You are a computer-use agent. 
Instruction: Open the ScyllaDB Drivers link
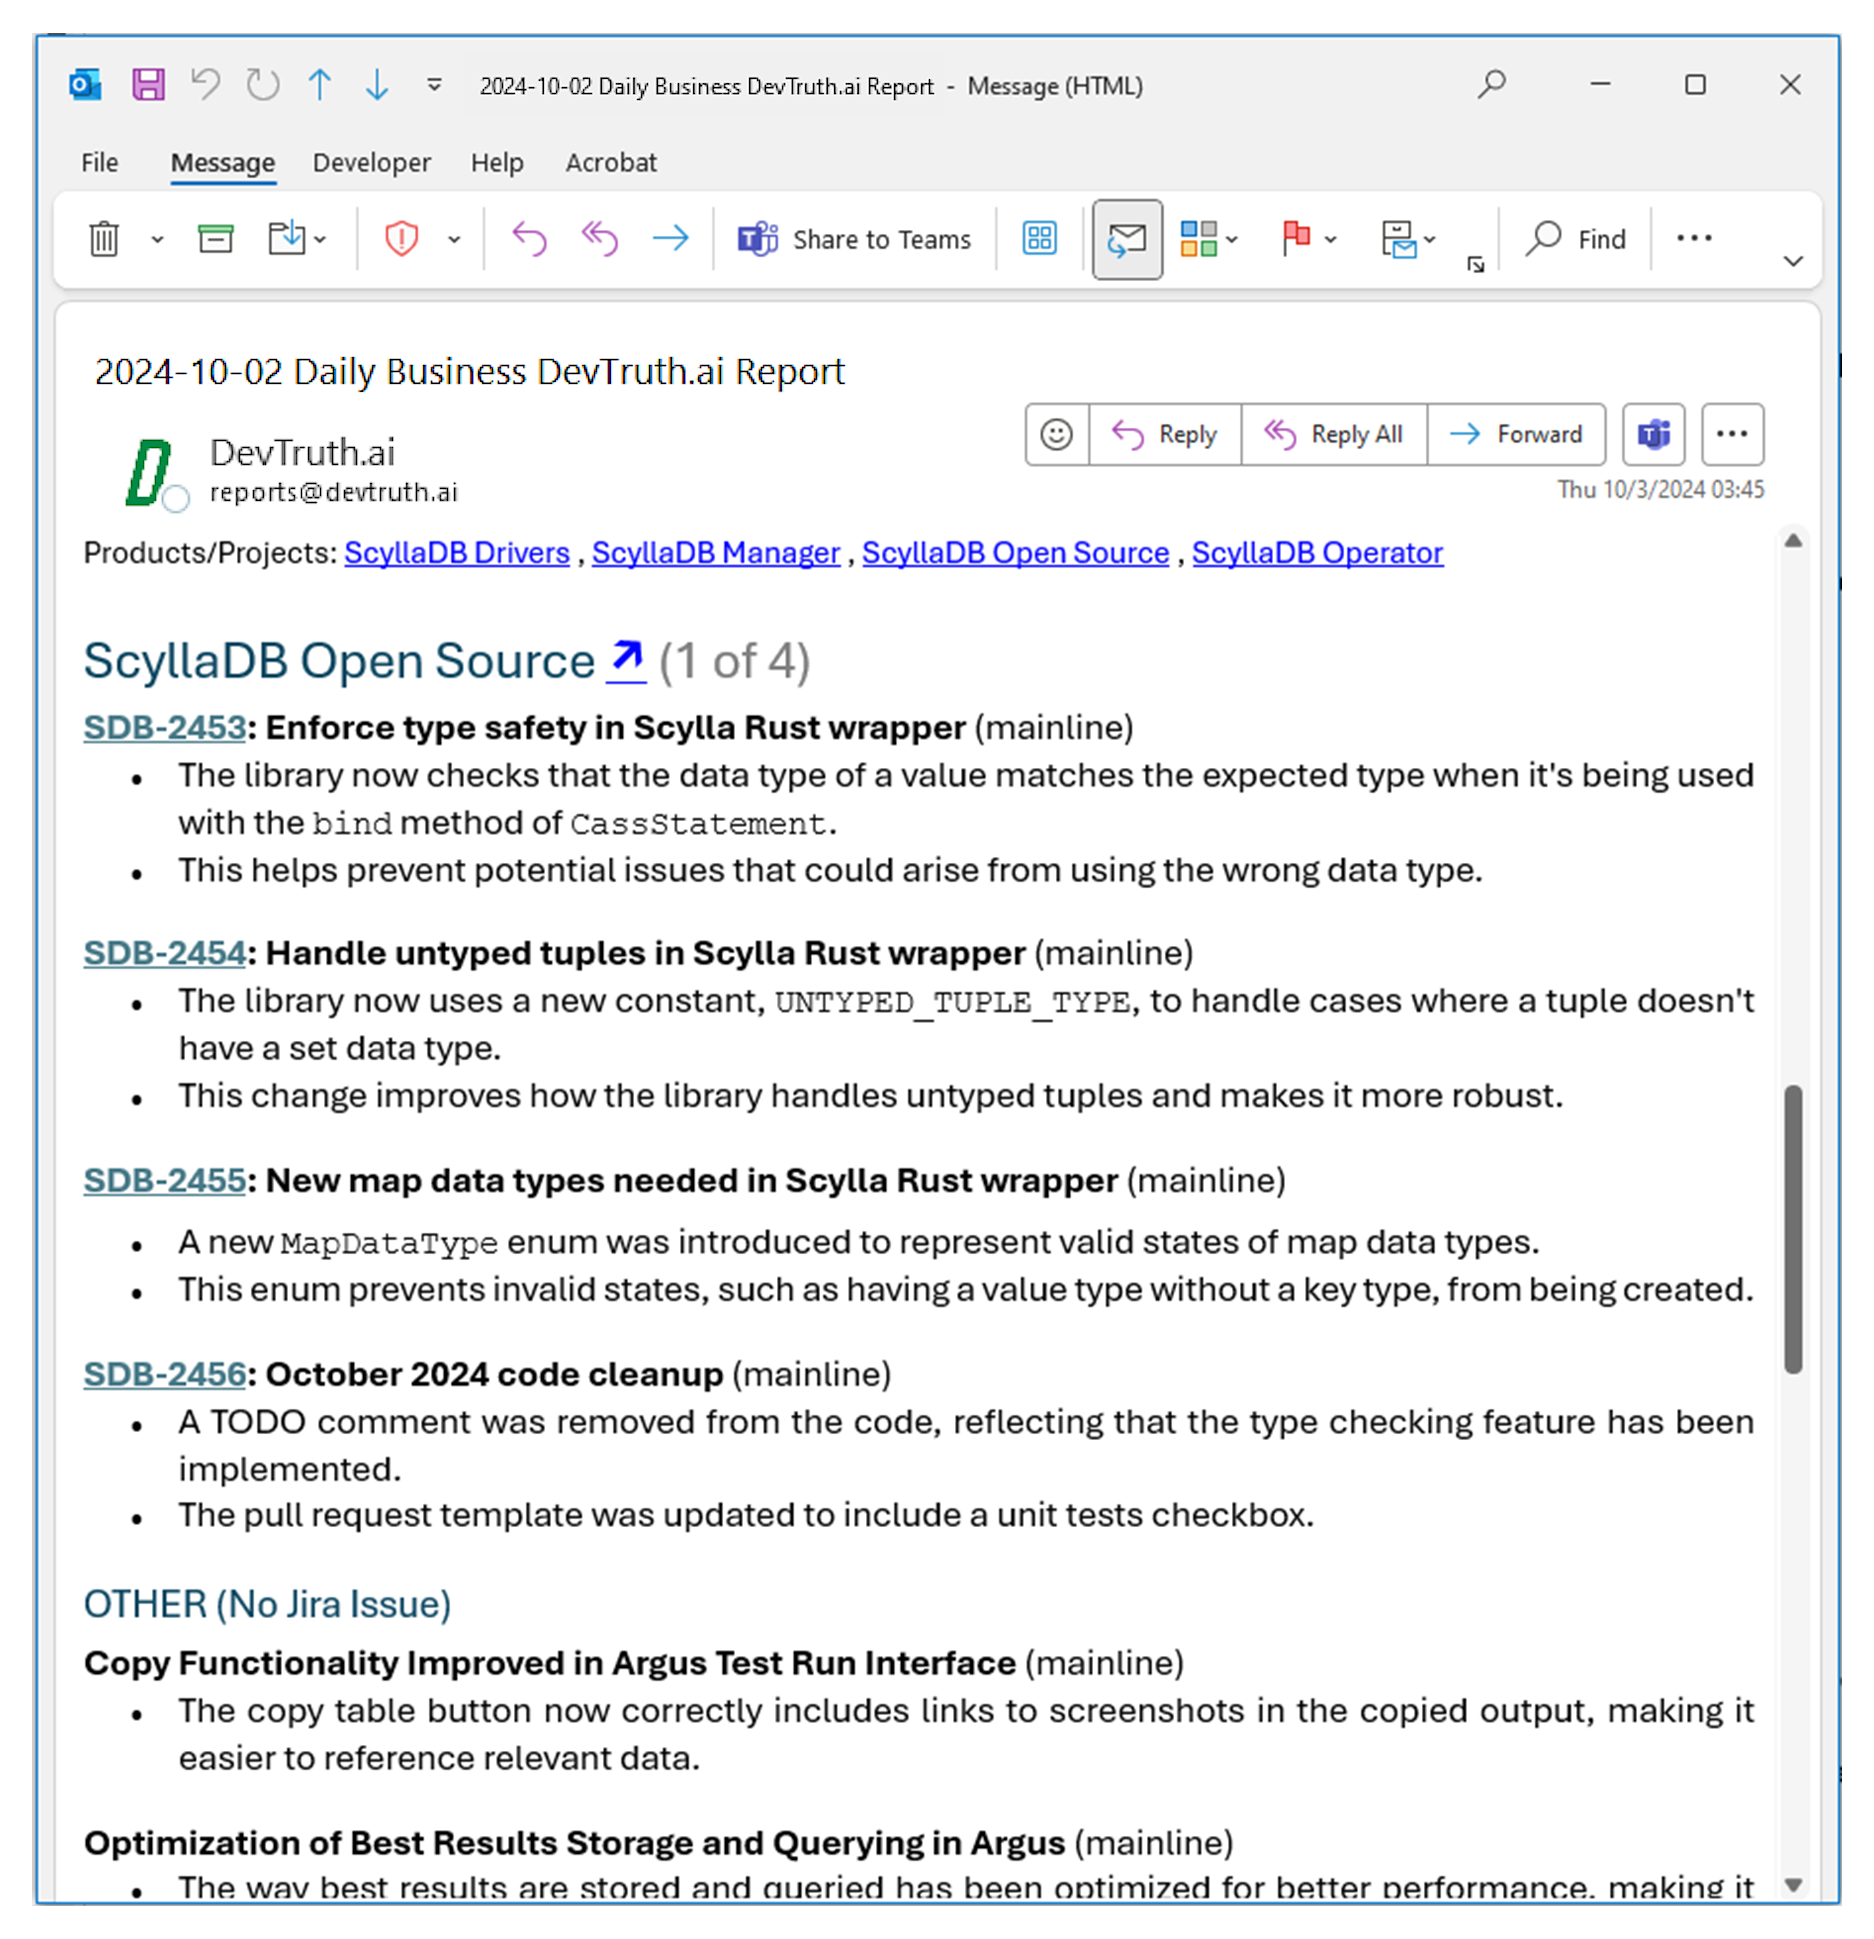[456, 553]
